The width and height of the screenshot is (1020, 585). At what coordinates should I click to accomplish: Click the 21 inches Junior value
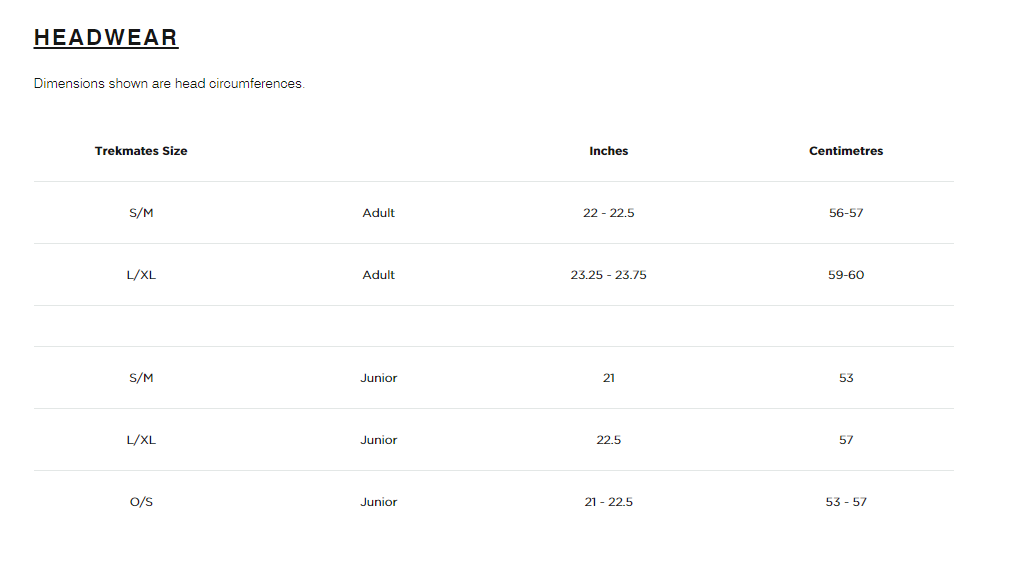(608, 378)
